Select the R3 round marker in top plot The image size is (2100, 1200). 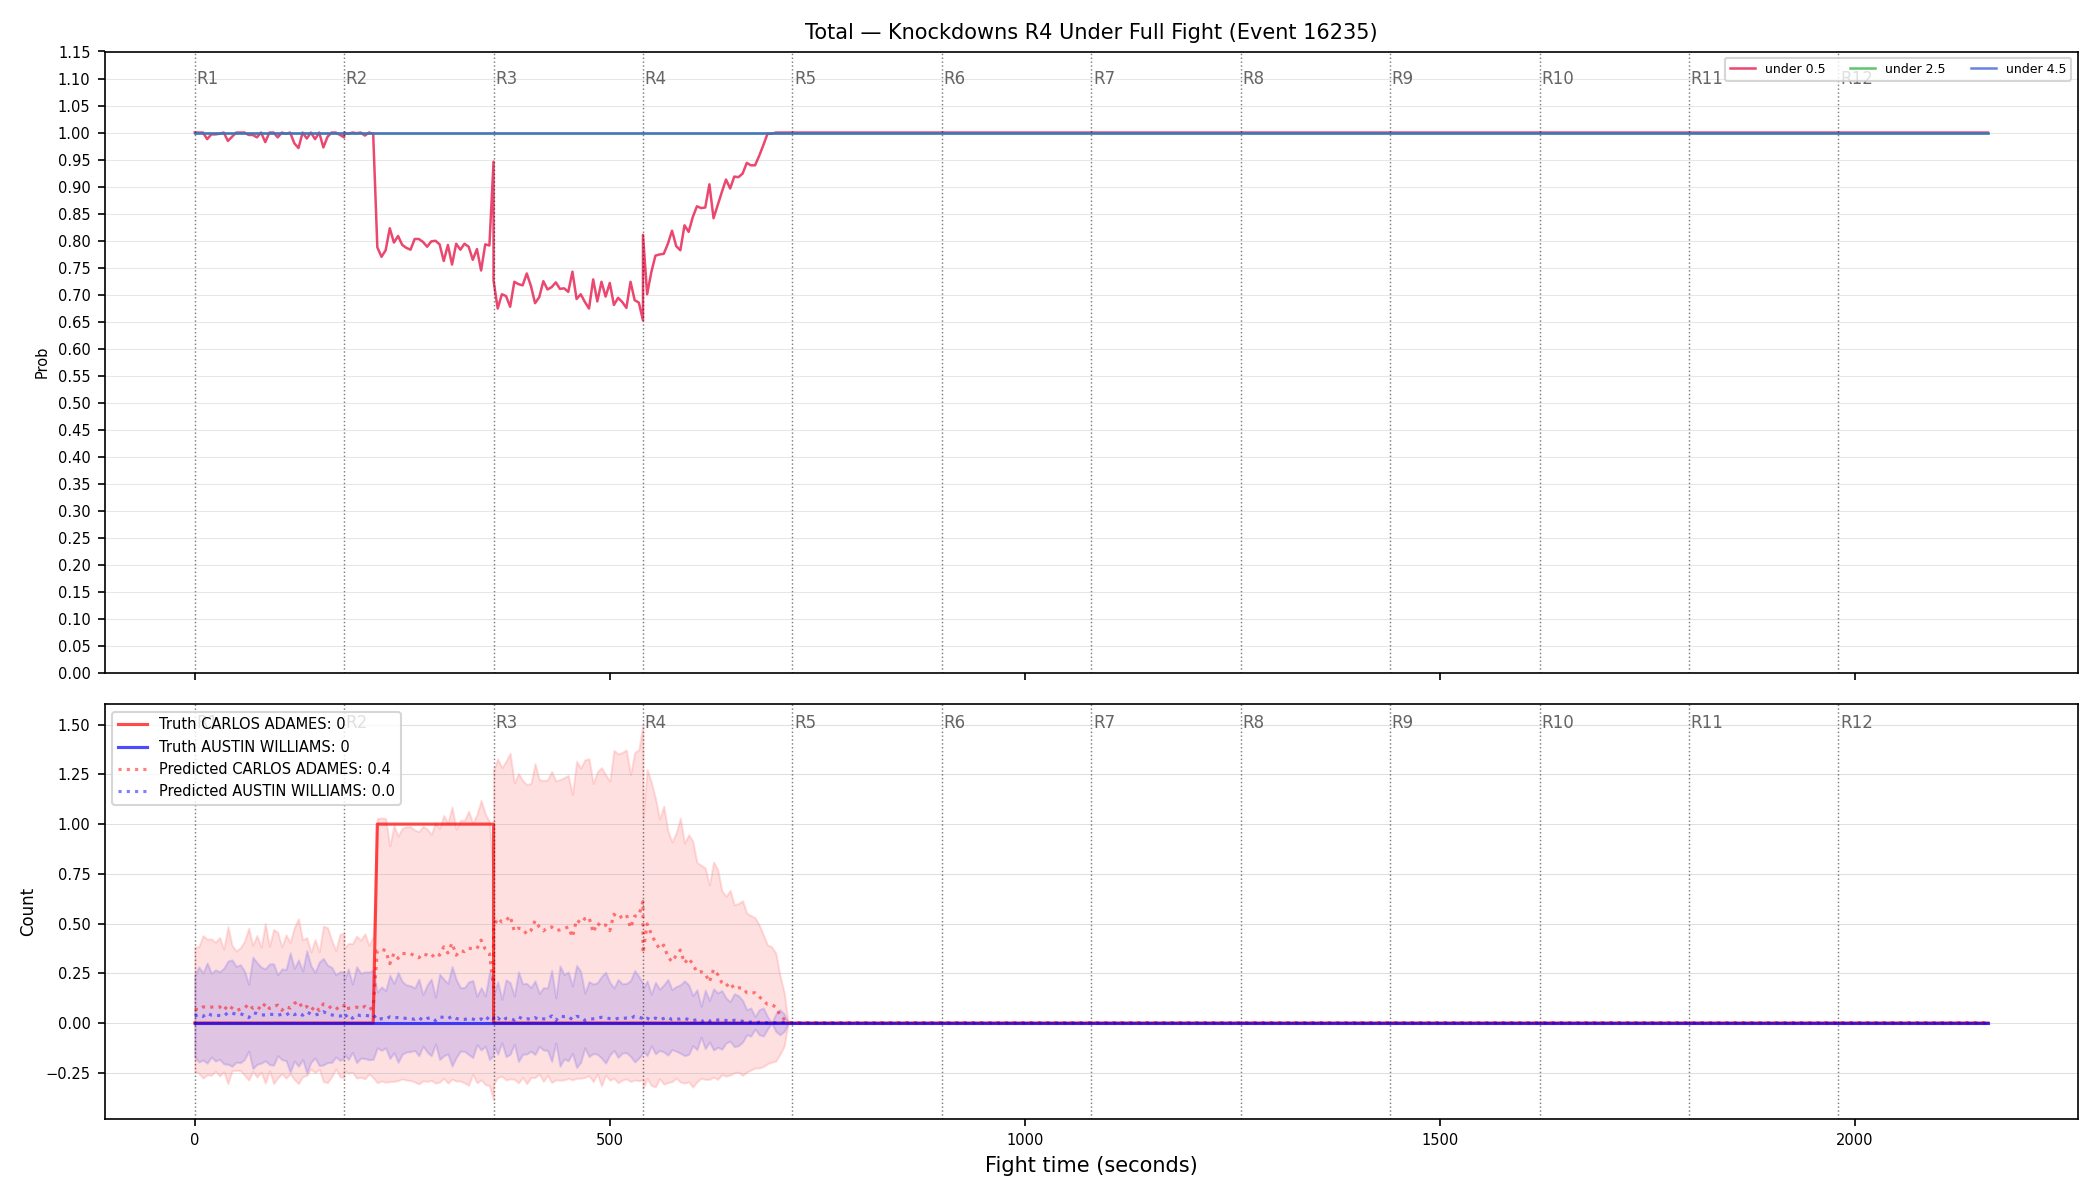506,78
